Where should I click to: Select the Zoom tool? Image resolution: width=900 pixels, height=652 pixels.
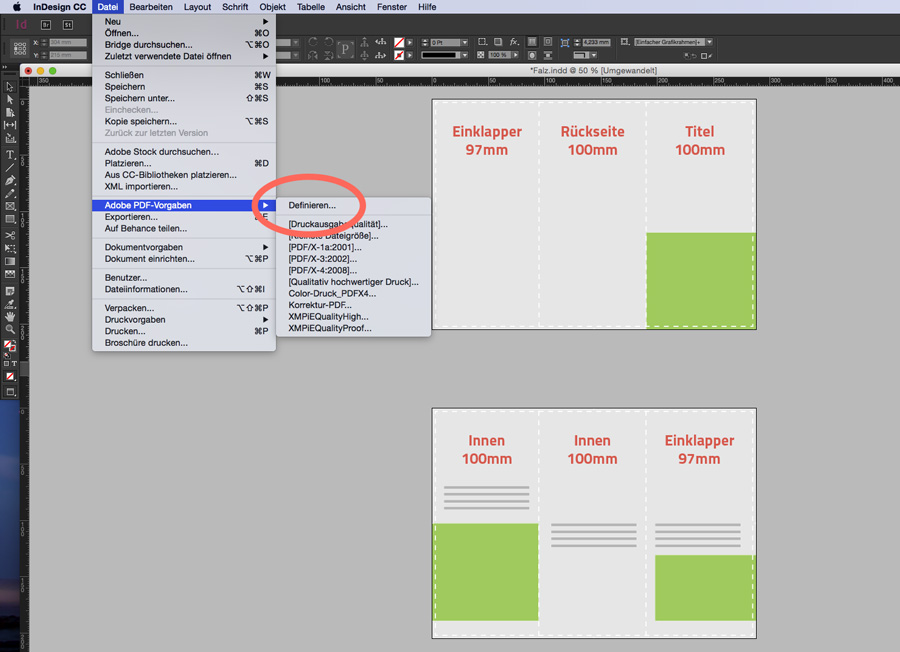tap(10, 329)
